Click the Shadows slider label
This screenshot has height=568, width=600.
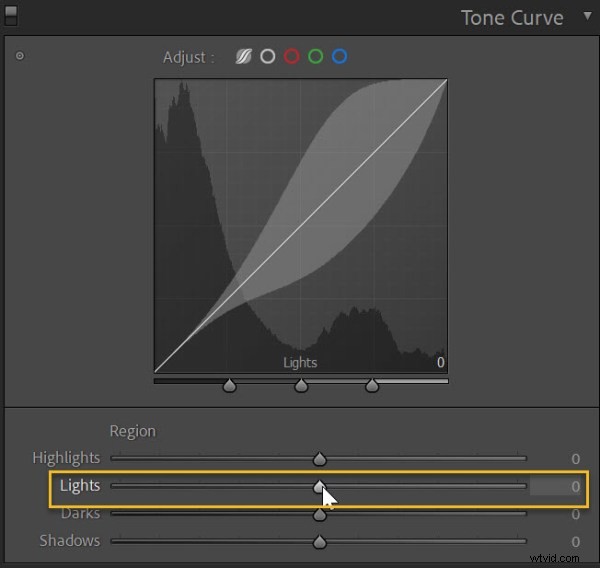pyautogui.click(x=70, y=541)
